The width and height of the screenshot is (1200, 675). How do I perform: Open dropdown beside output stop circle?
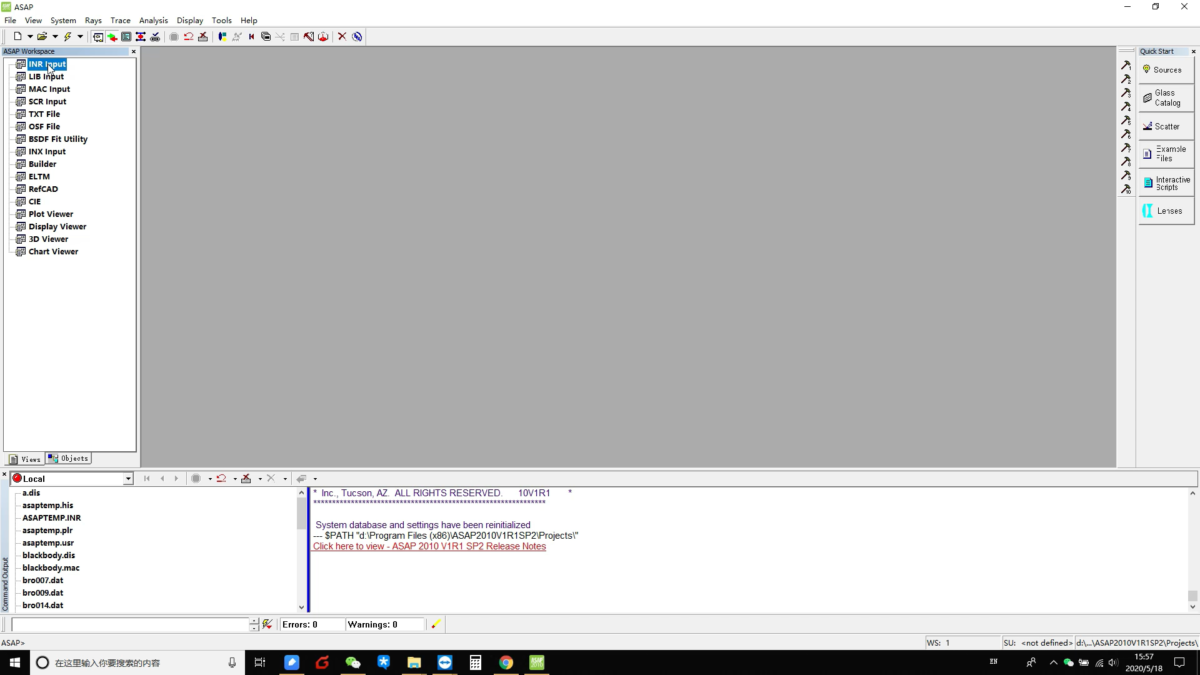point(210,479)
